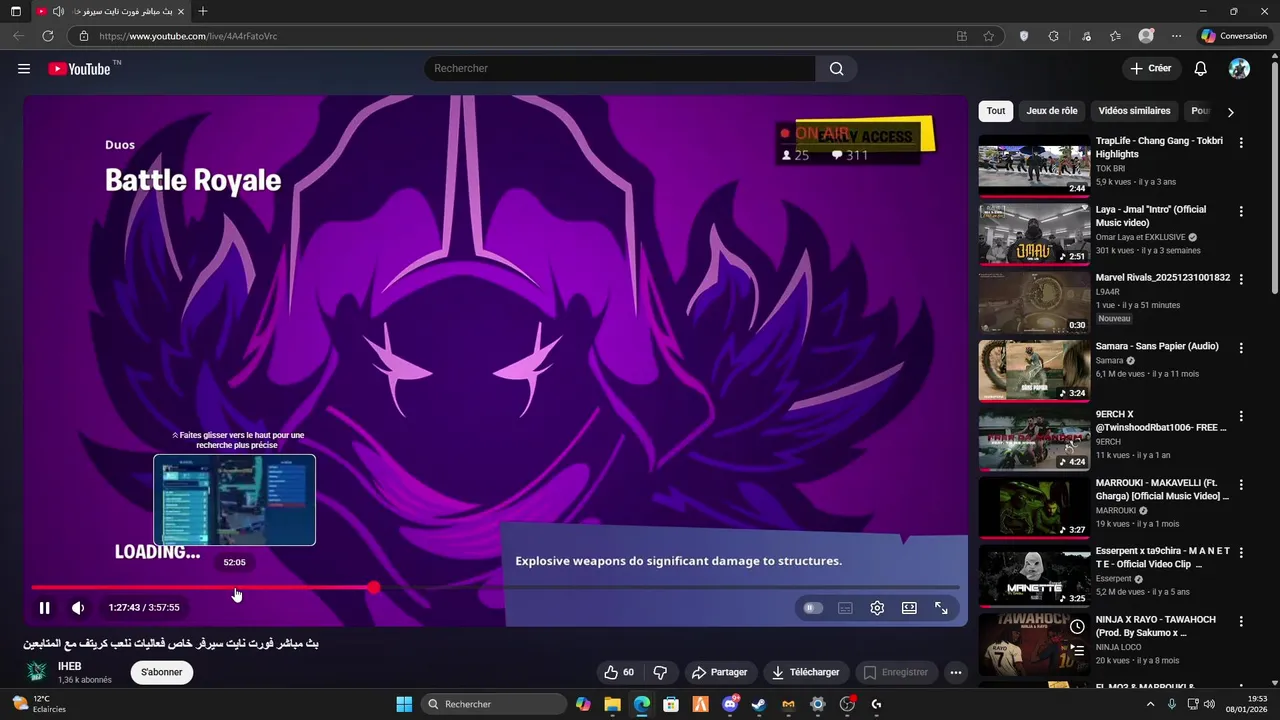Screen dimensions: 1280x720
Task: Open options for NINJA X RAYO video
Action: point(1241,621)
